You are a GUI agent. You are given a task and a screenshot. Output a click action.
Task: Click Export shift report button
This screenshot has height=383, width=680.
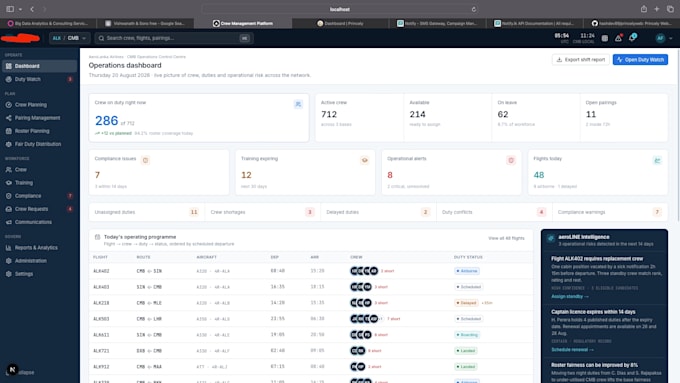tap(581, 59)
